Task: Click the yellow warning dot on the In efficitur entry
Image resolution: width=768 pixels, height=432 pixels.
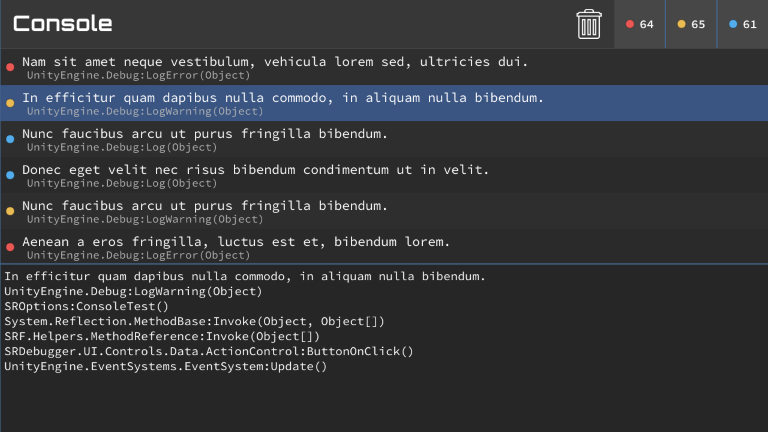Action: tap(10, 103)
